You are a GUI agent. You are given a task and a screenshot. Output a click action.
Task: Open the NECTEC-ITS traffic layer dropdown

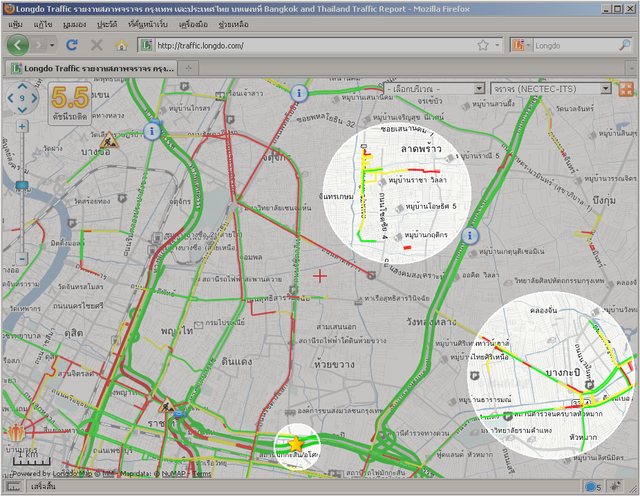point(551,89)
